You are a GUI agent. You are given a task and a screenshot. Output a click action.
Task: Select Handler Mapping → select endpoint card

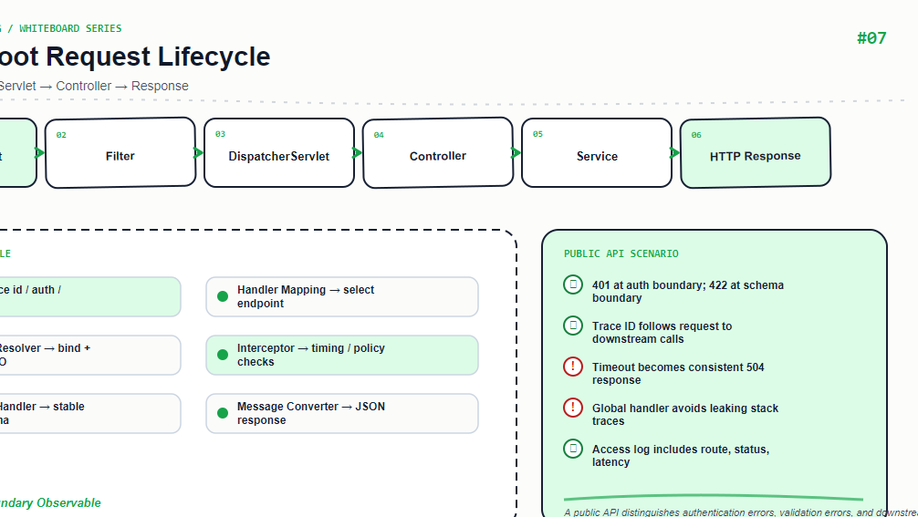coord(342,296)
